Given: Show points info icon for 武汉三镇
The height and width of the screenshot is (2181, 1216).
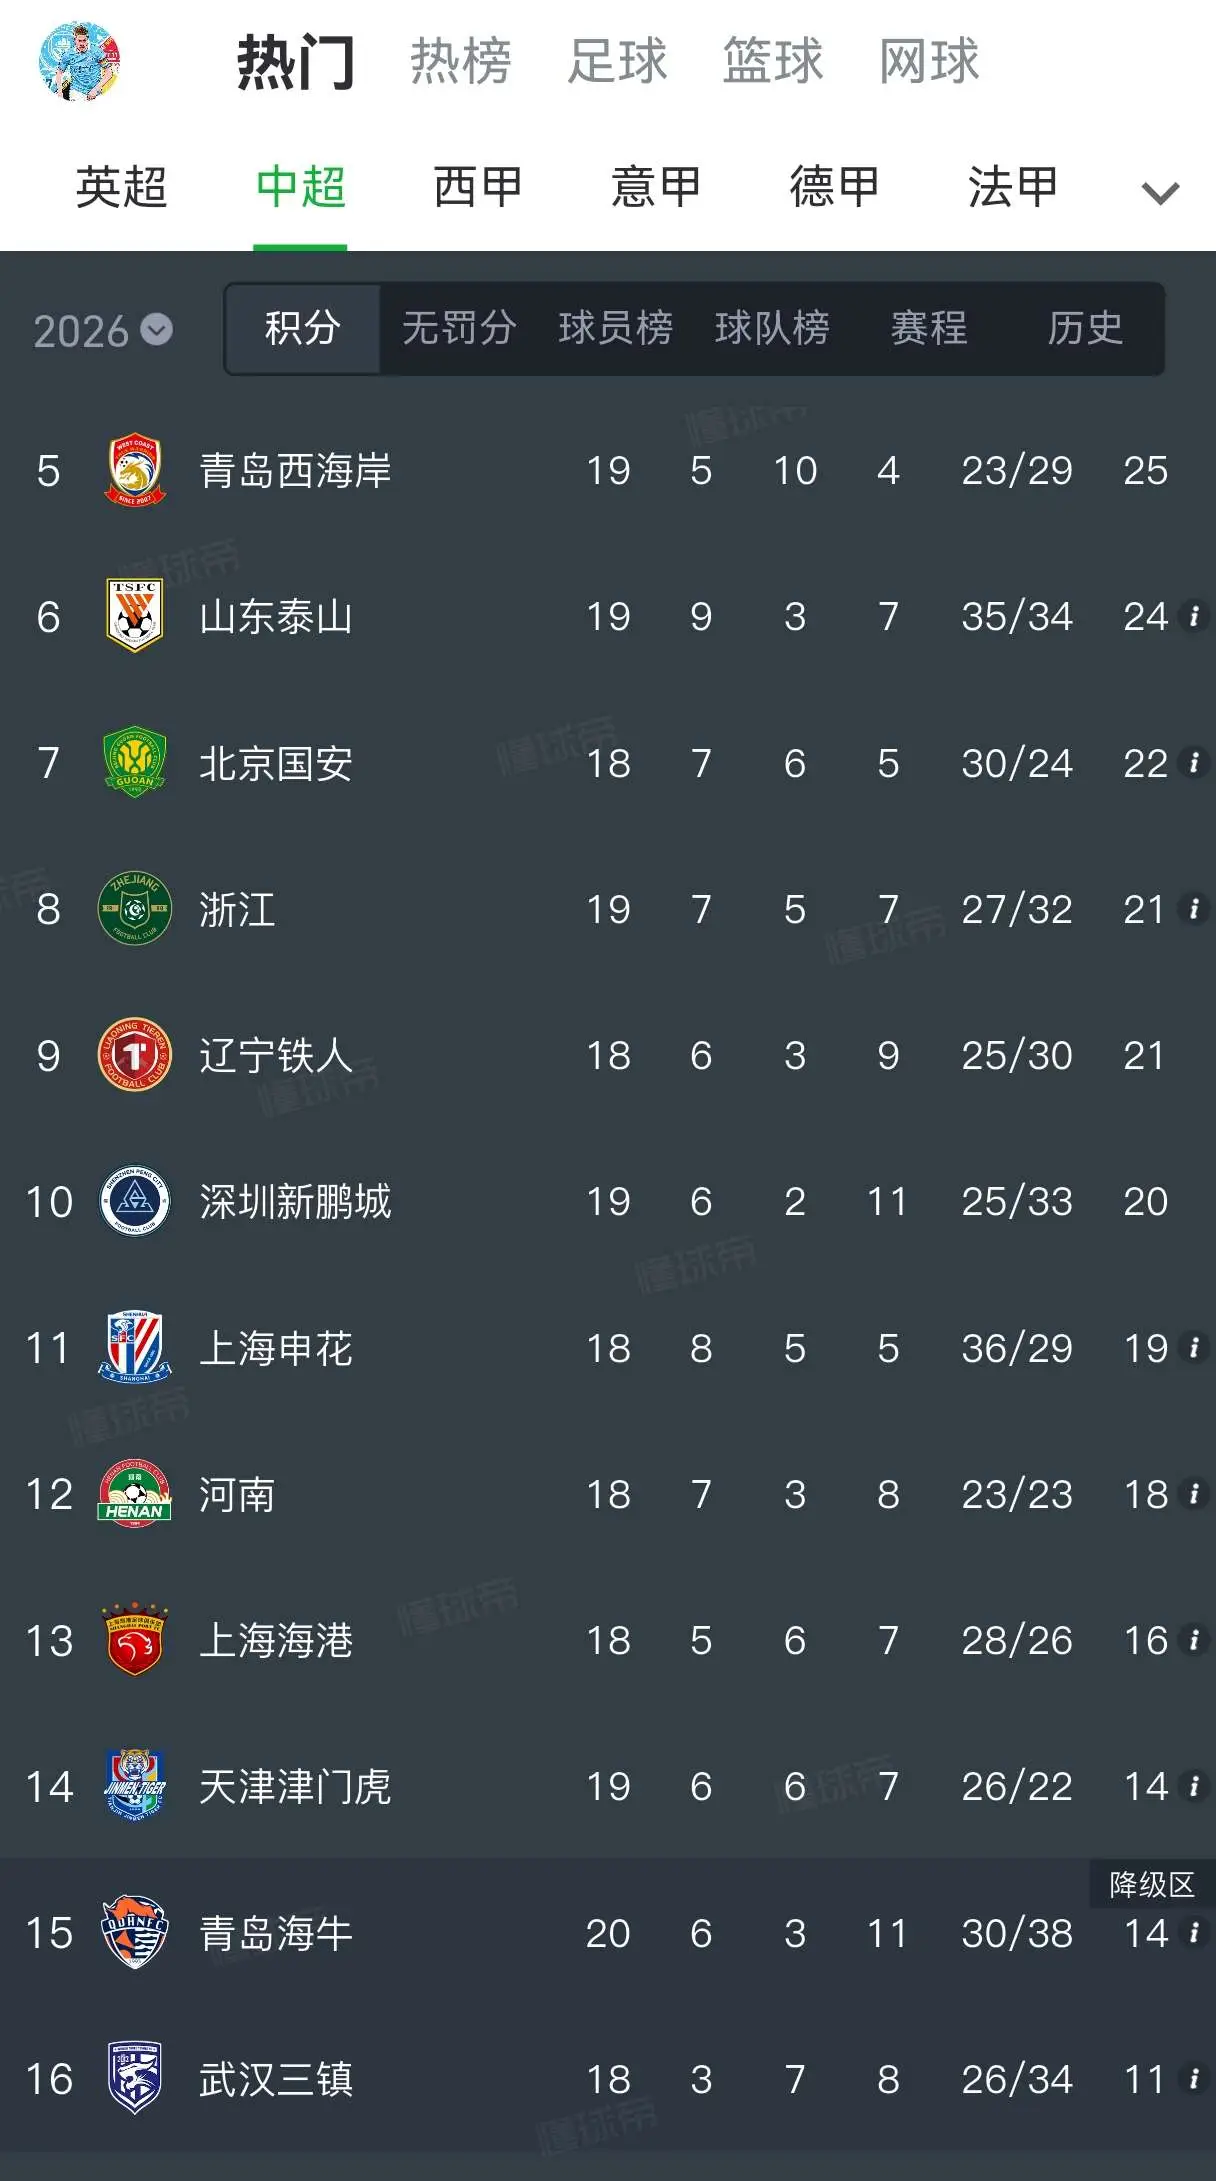Looking at the screenshot, I should coord(1193,2079).
